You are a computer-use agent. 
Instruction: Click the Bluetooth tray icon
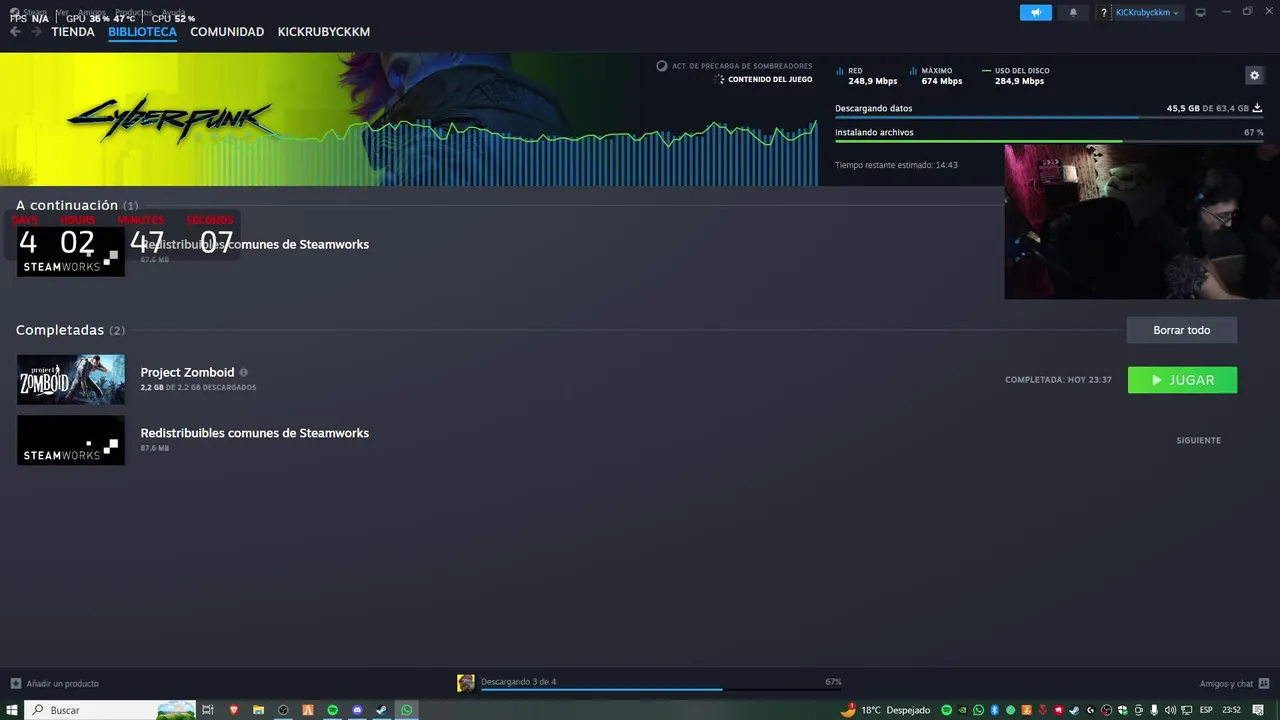click(x=995, y=710)
